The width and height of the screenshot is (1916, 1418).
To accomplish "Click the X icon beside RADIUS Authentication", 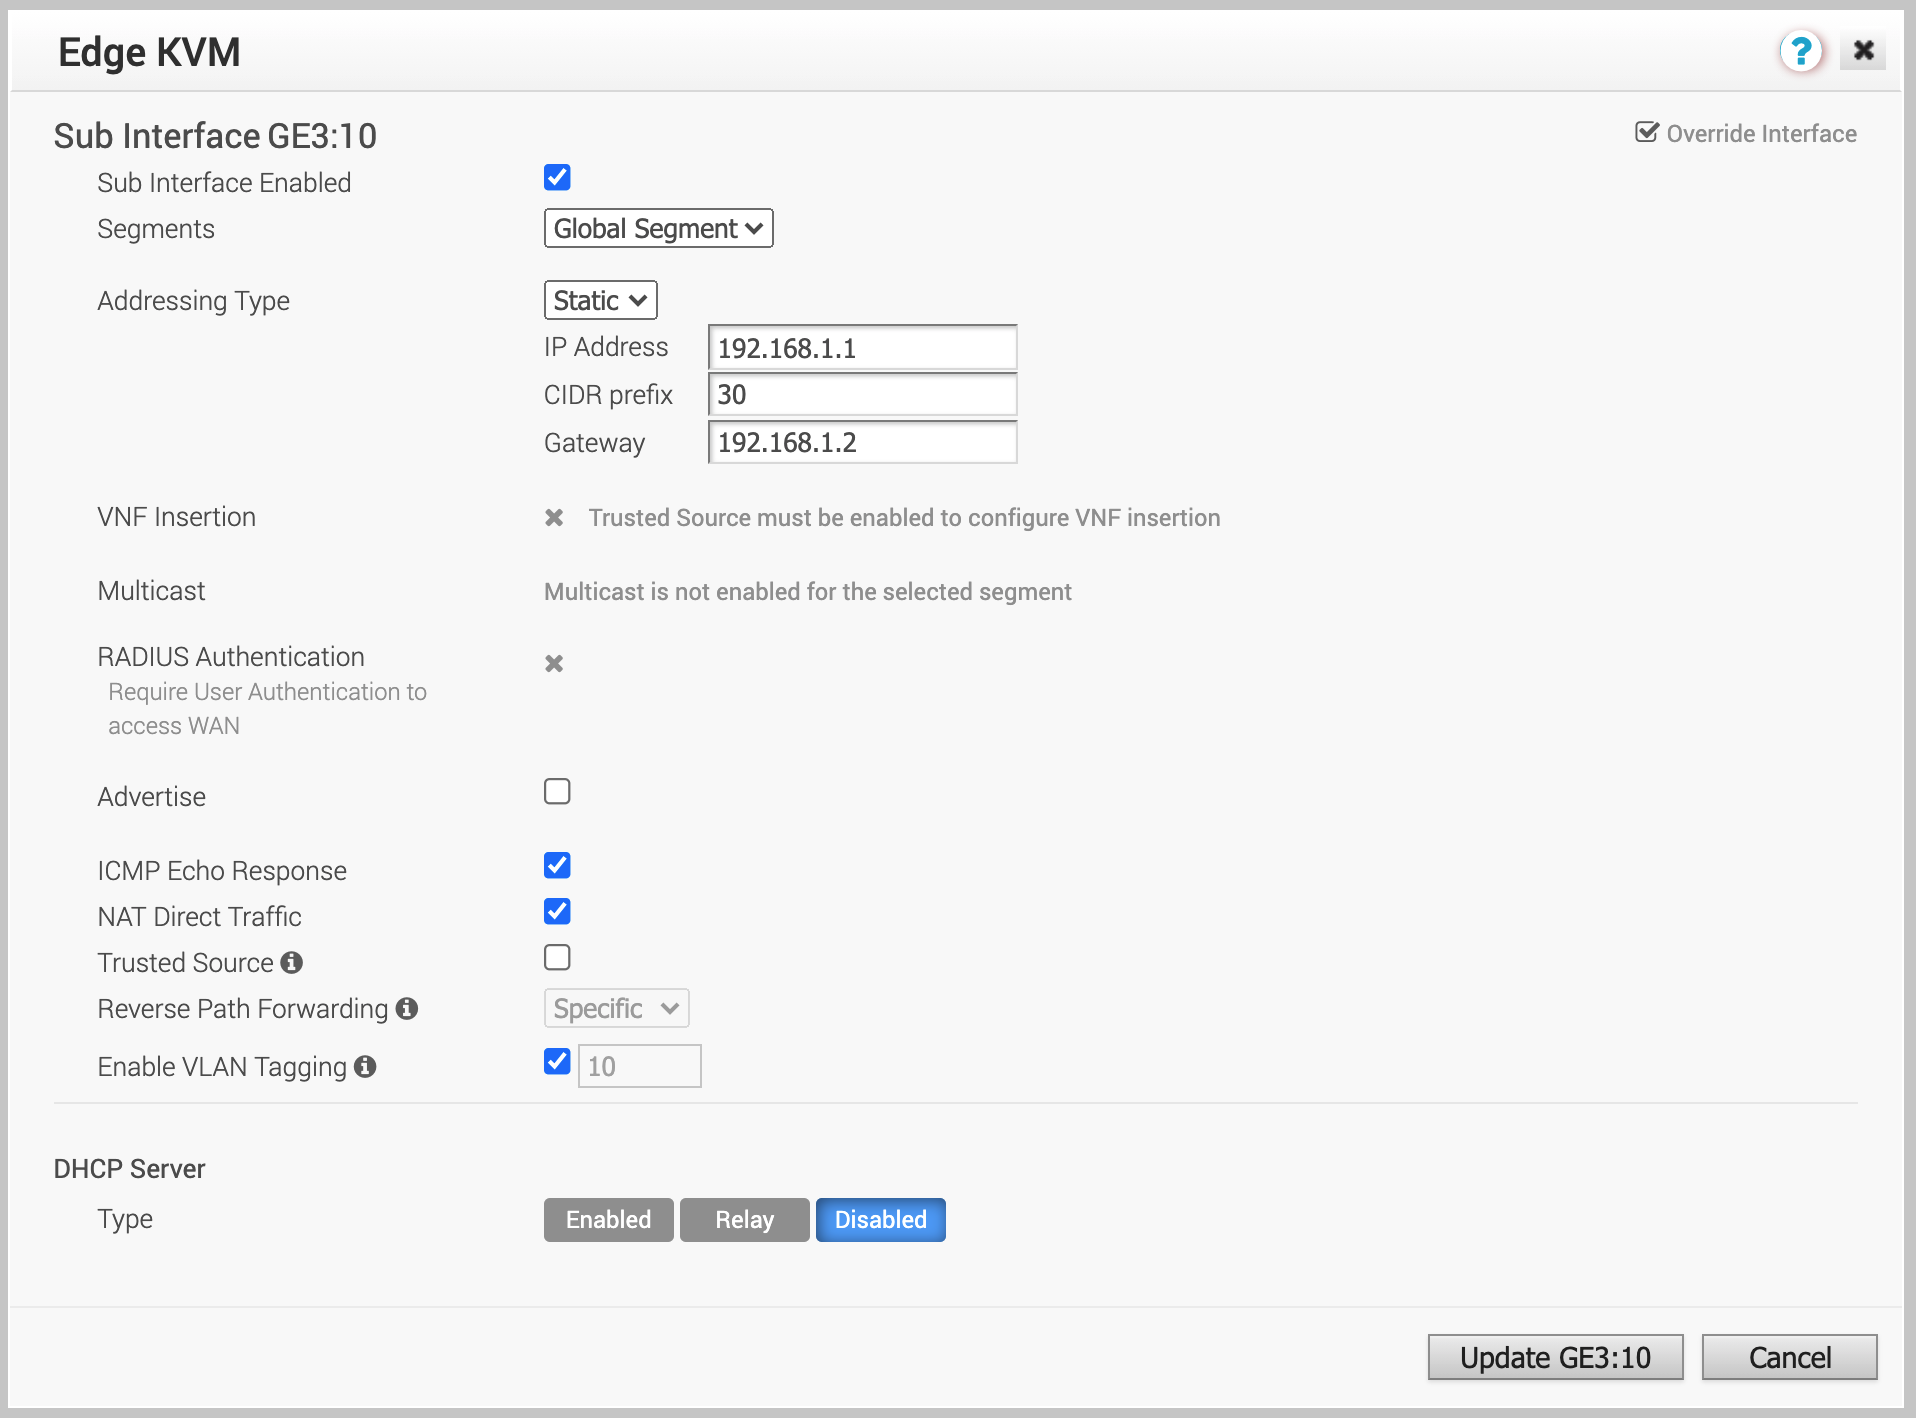I will click(x=554, y=663).
